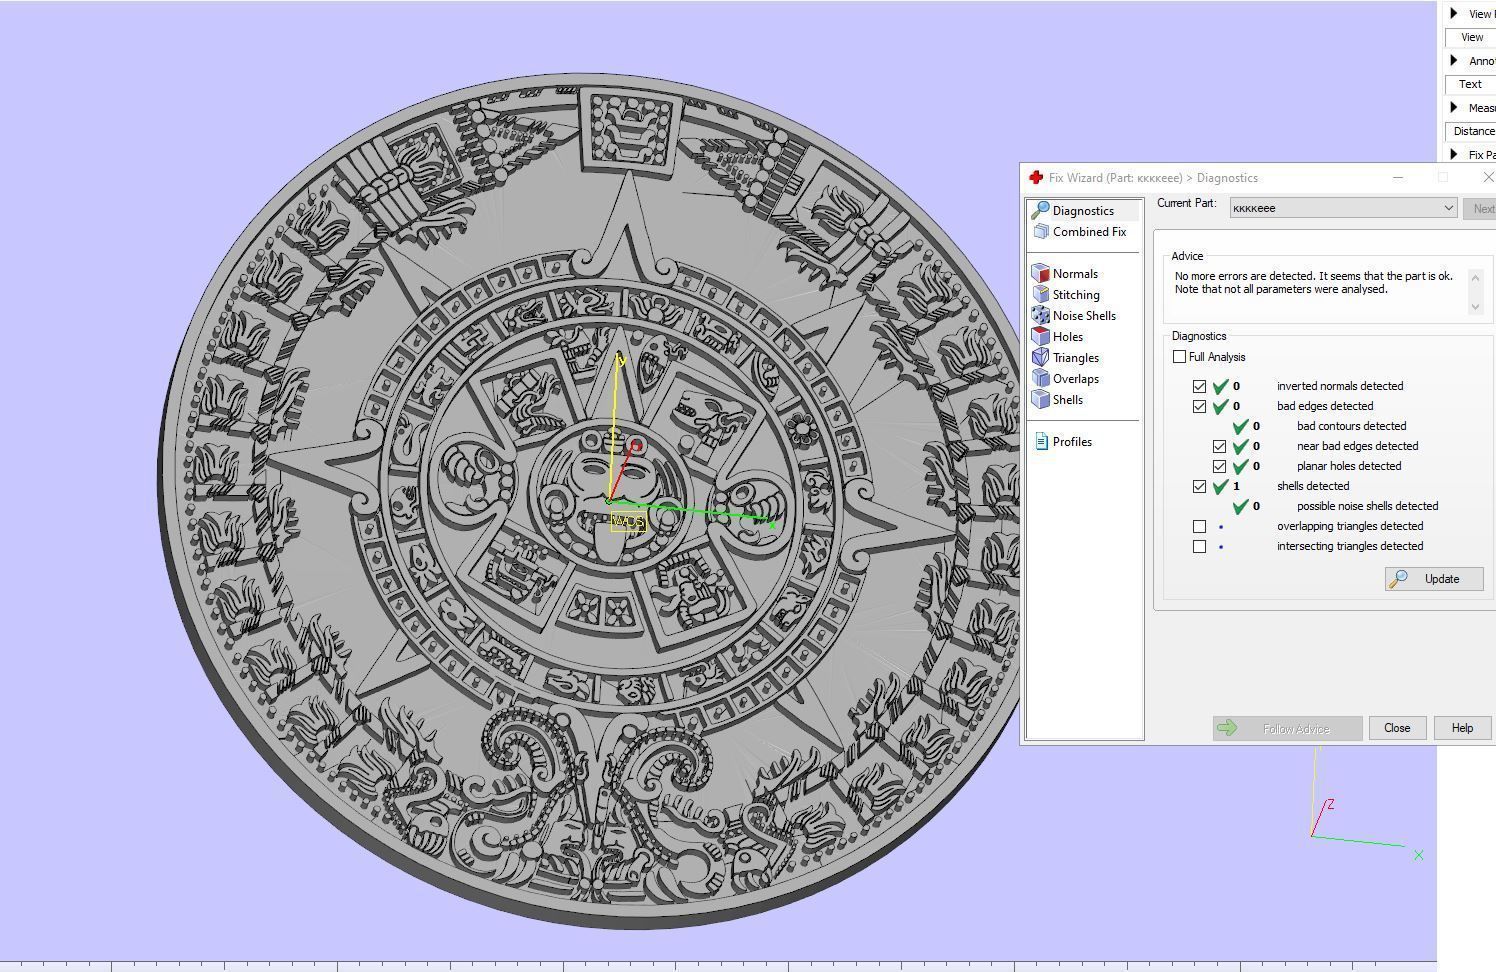Image resolution: width=1496 pixels, height=972 pixels.
Task: Uncheck near bad edges detected checkbox
Action: coord(1219,446)
